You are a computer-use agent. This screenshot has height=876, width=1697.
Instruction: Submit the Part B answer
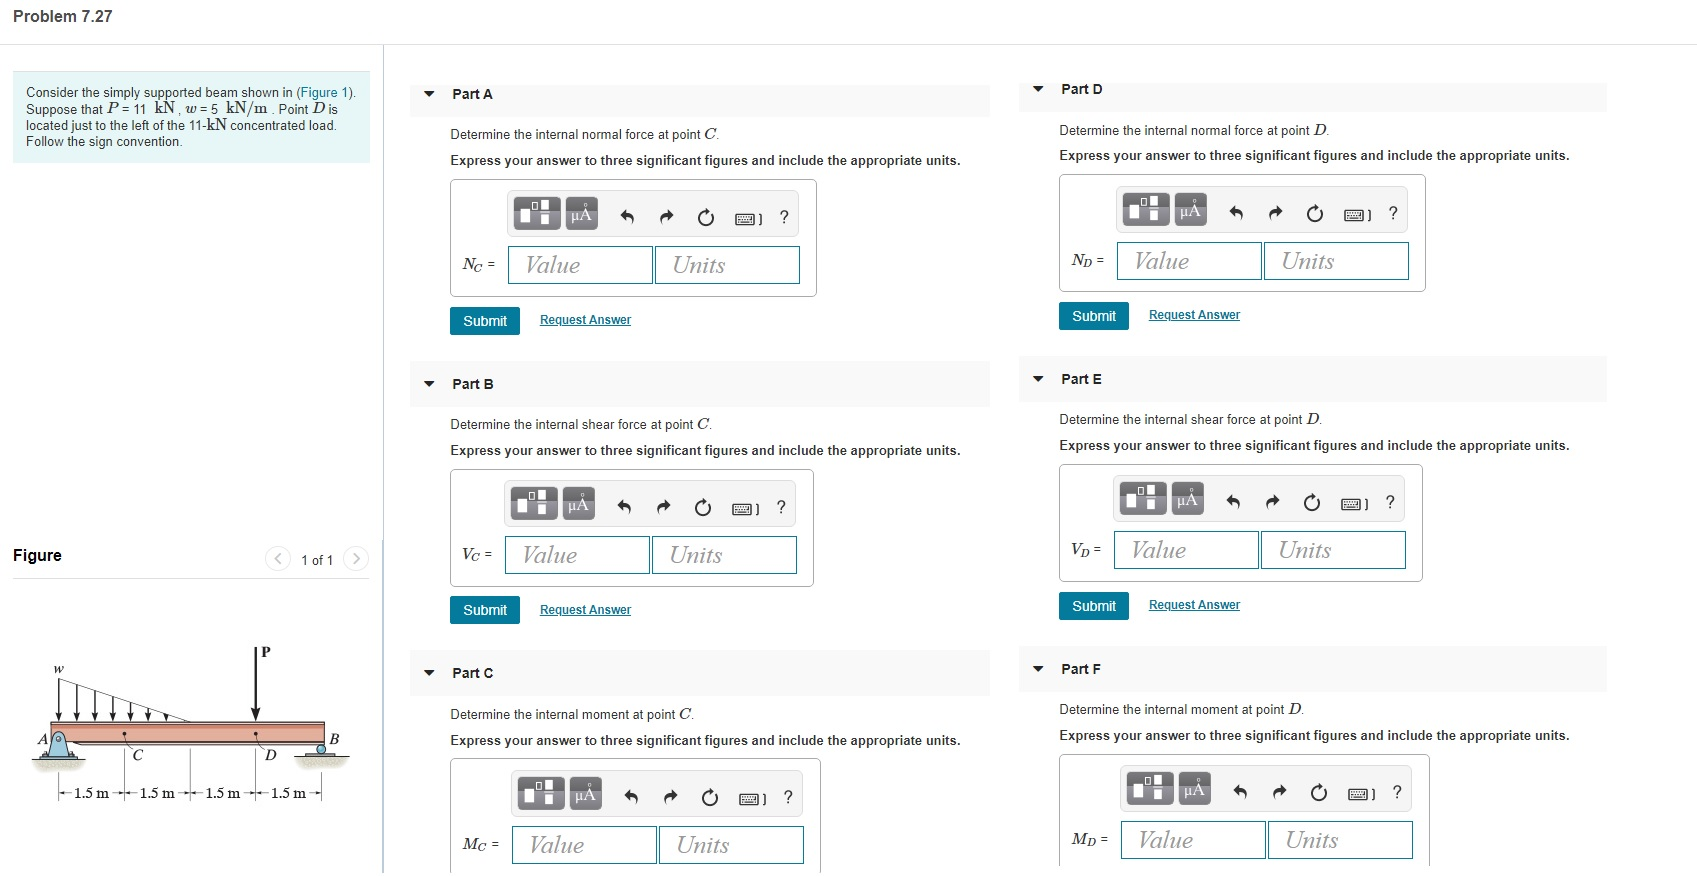click(x=485, y=610)
